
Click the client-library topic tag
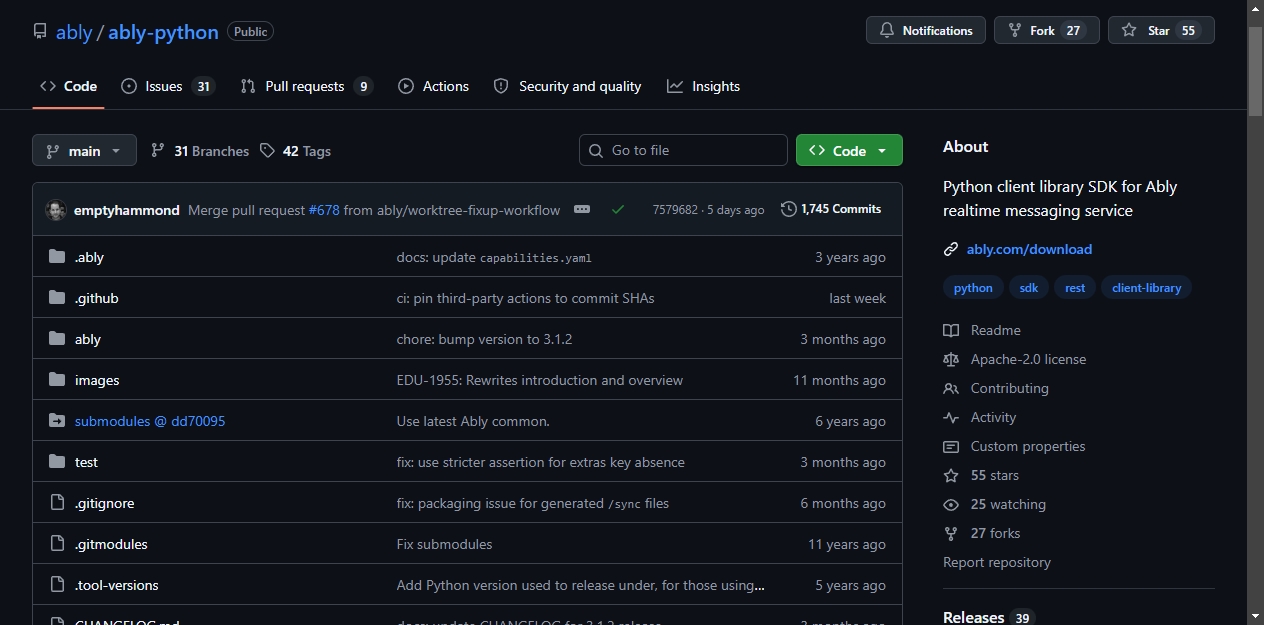[x=1147, y=288]
